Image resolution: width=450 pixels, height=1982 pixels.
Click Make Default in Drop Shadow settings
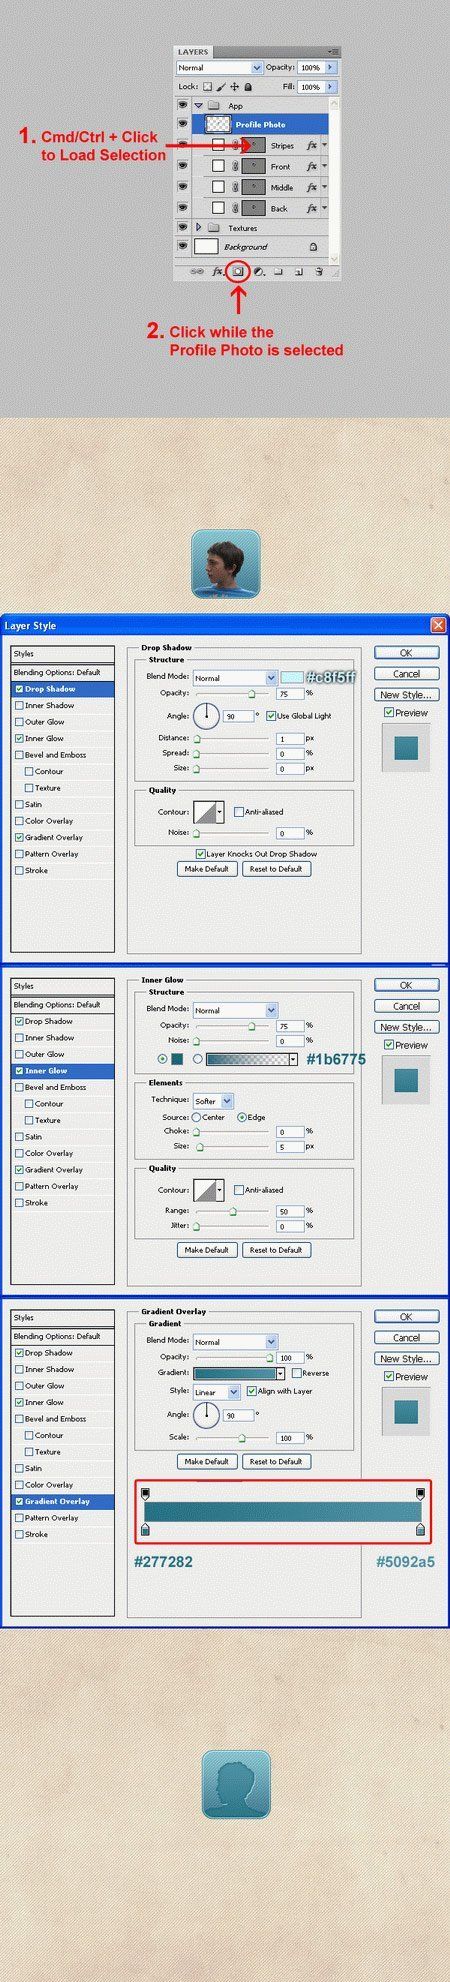207,869
